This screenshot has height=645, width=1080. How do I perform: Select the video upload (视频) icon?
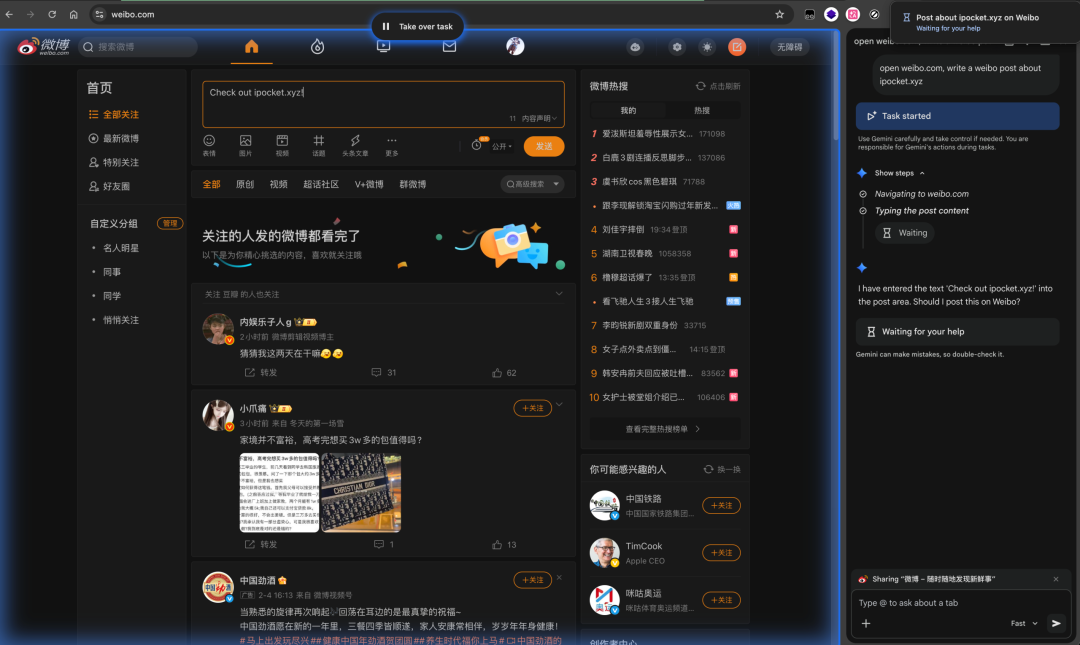coord(283,145)
